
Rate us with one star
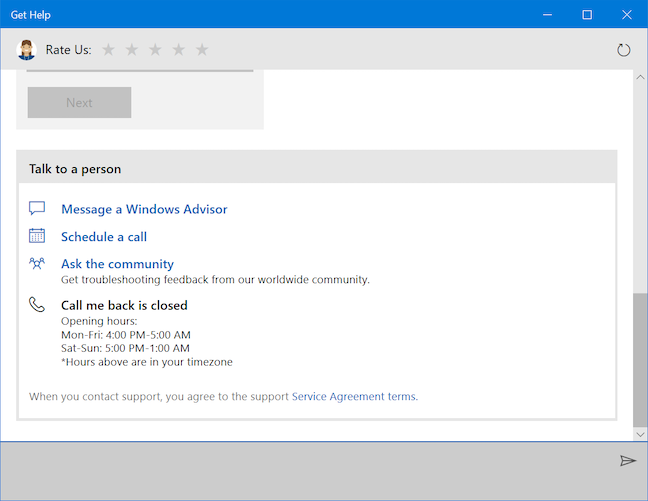tap(108, 49)
